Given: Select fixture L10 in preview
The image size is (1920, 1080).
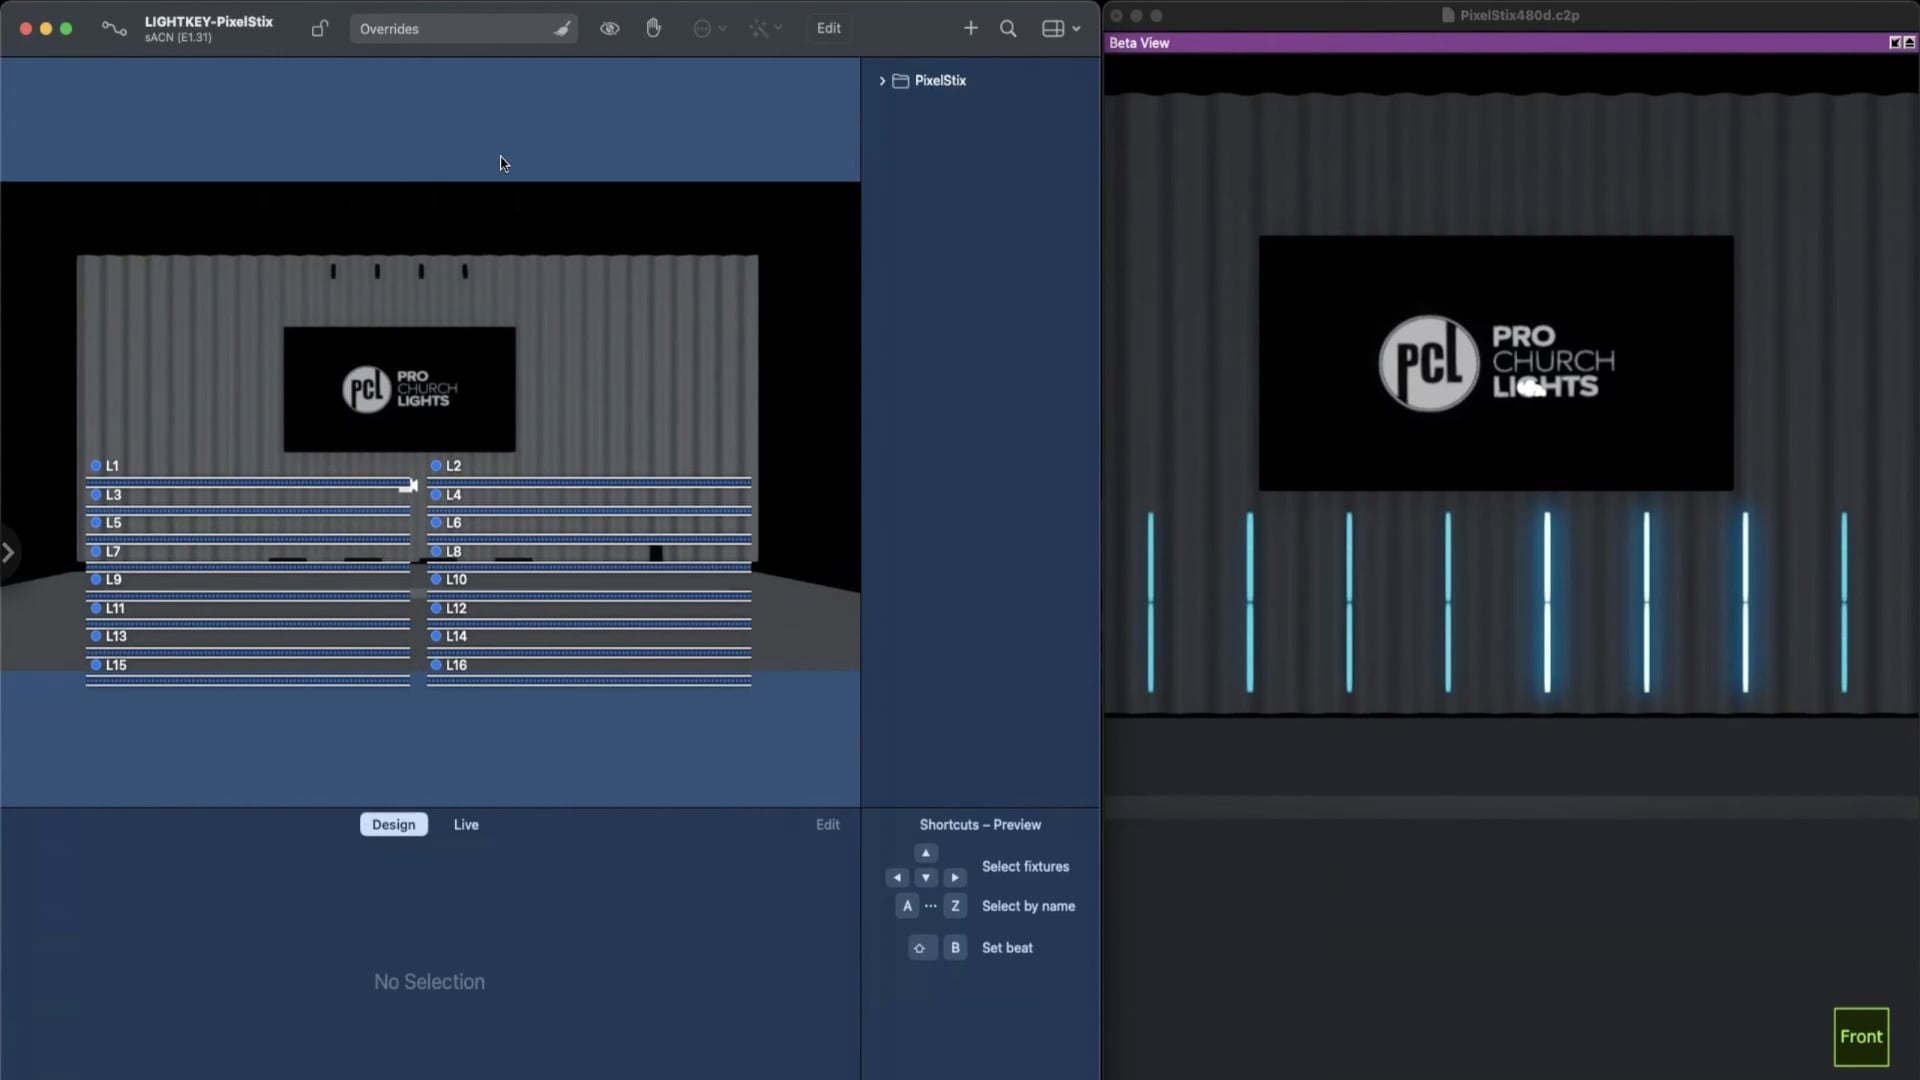Looking at the screenshot, I should 448,579.
